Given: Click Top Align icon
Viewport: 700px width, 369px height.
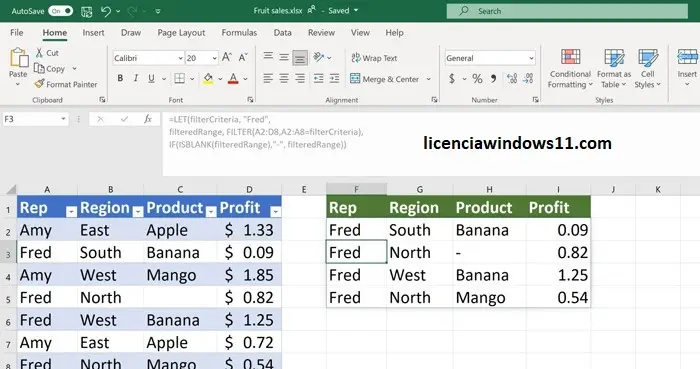Looking at the screenshot, I should [x=268, y=57].
